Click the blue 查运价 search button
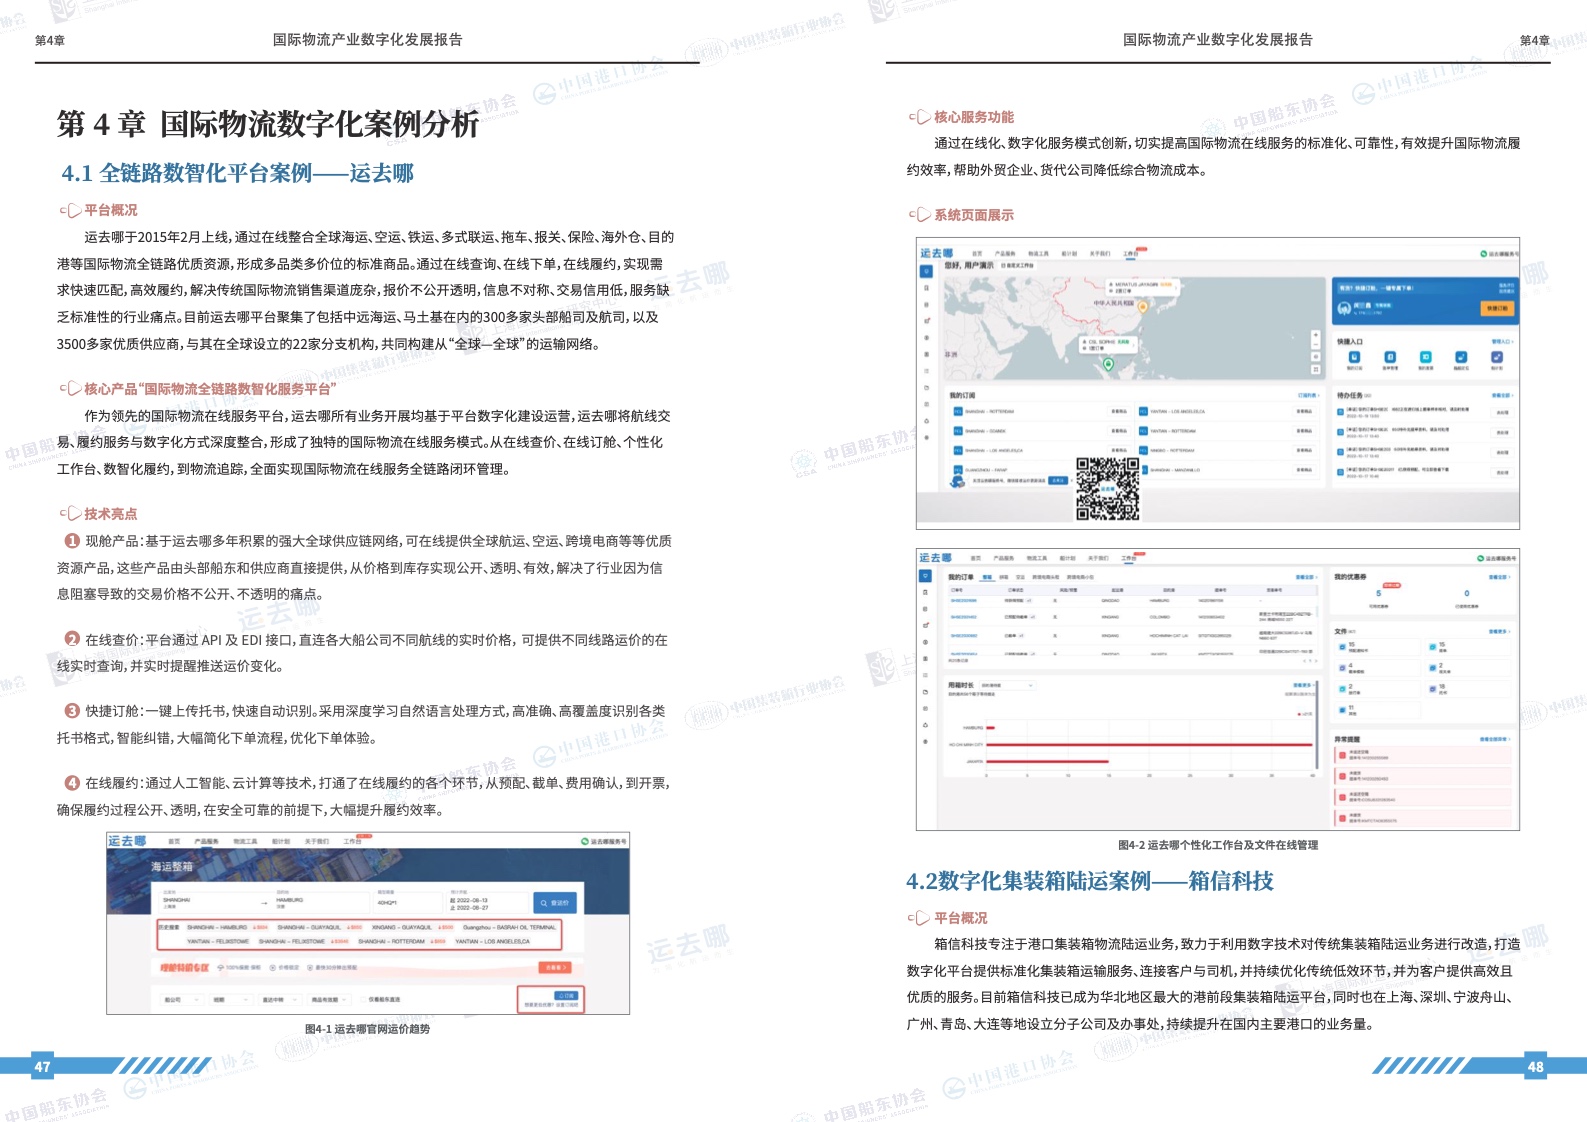The image size is (1587, 1122). click(554, 902)
